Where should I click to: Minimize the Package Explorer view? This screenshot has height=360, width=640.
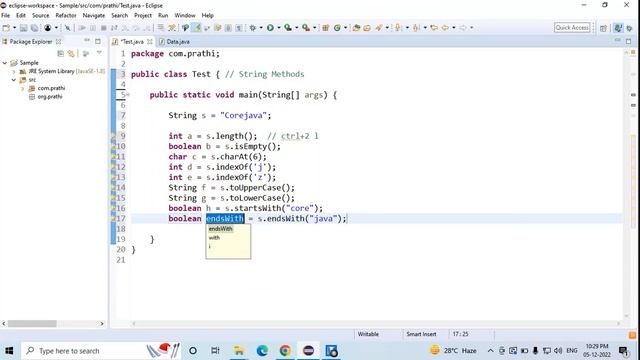87,41
